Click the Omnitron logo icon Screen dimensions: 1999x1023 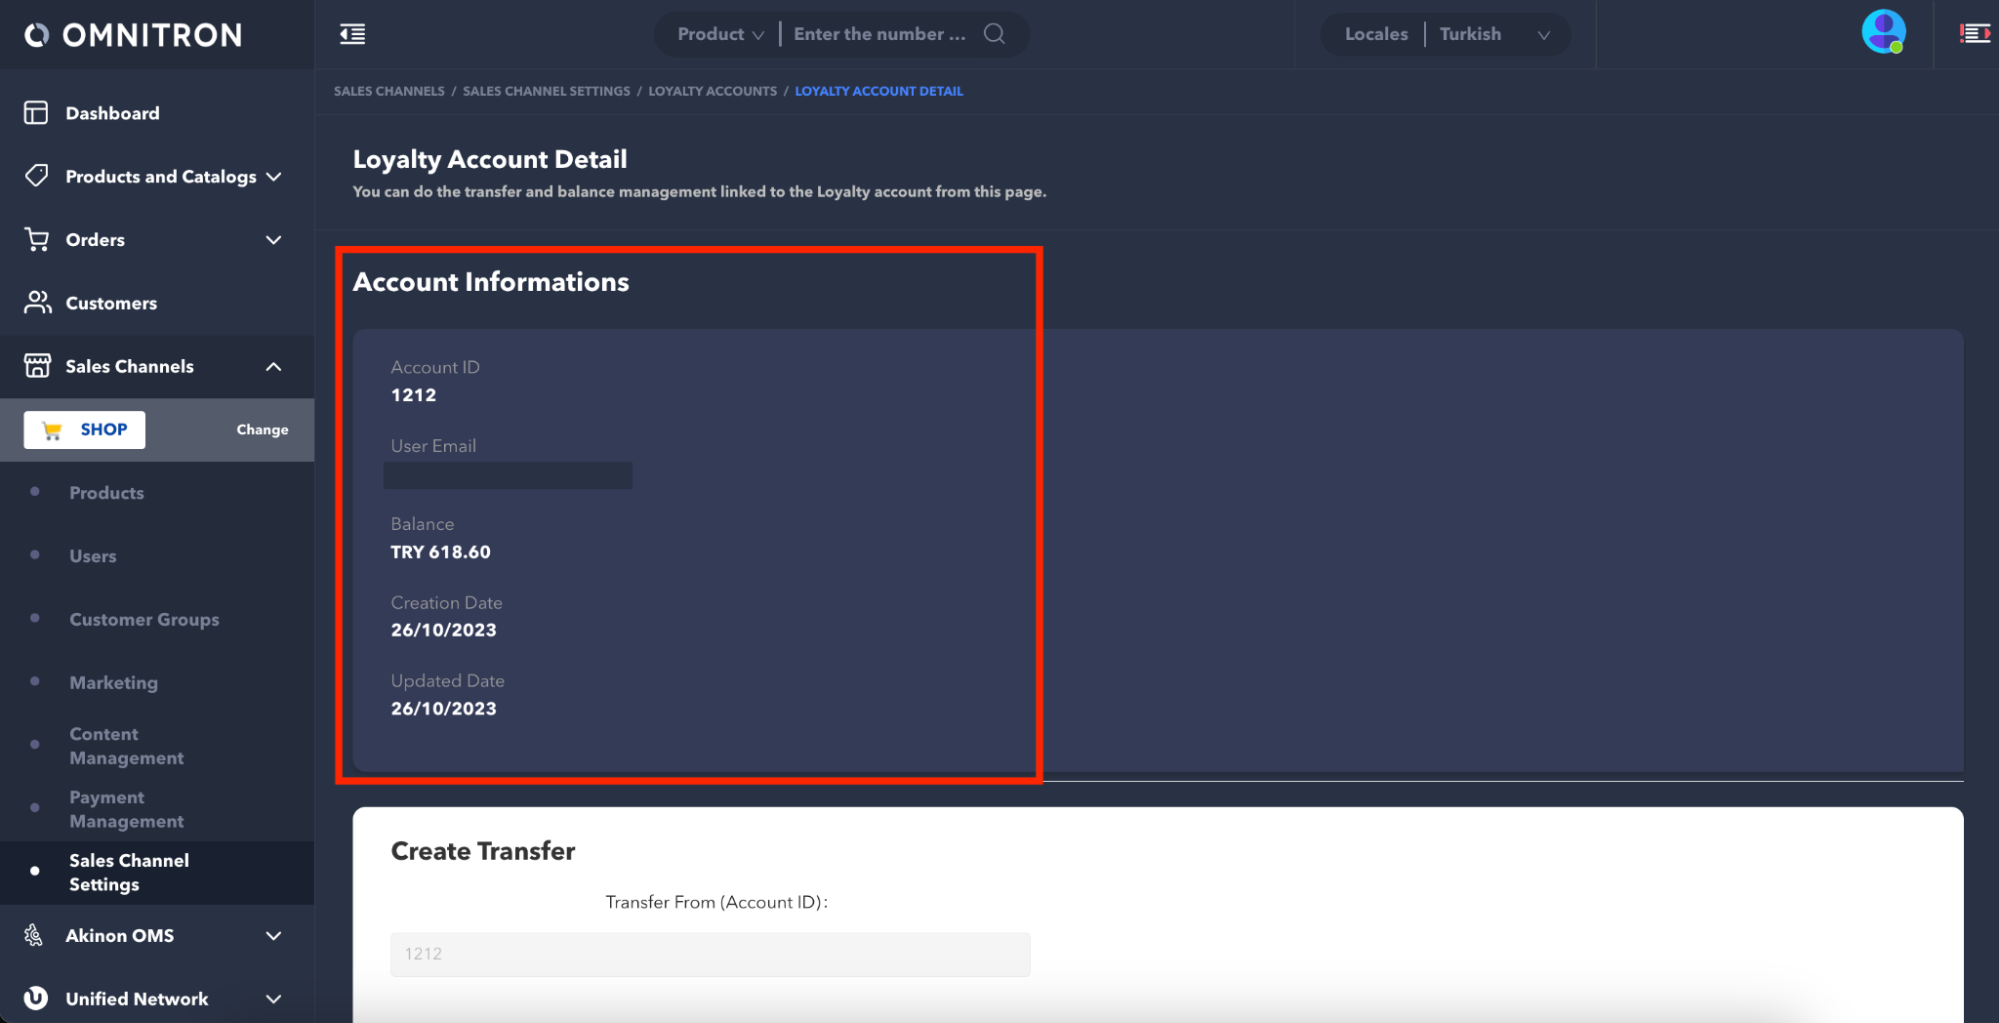point(37,35)
